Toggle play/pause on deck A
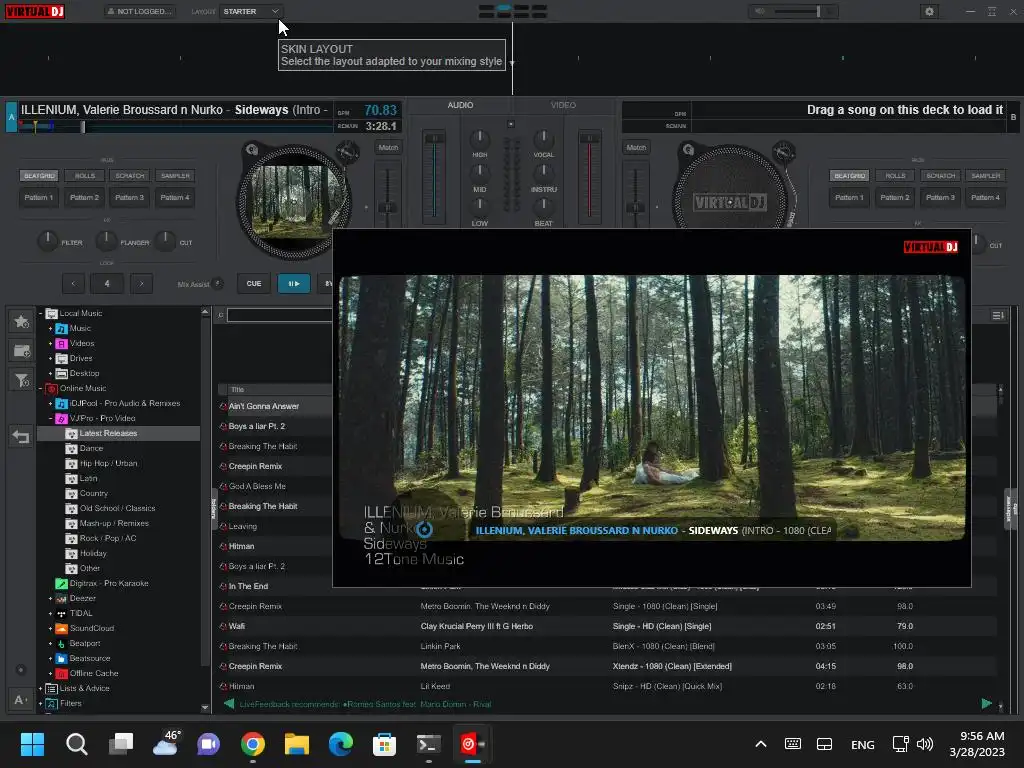The height and width of the screenshot is (768, 1024). coord(294,284)
